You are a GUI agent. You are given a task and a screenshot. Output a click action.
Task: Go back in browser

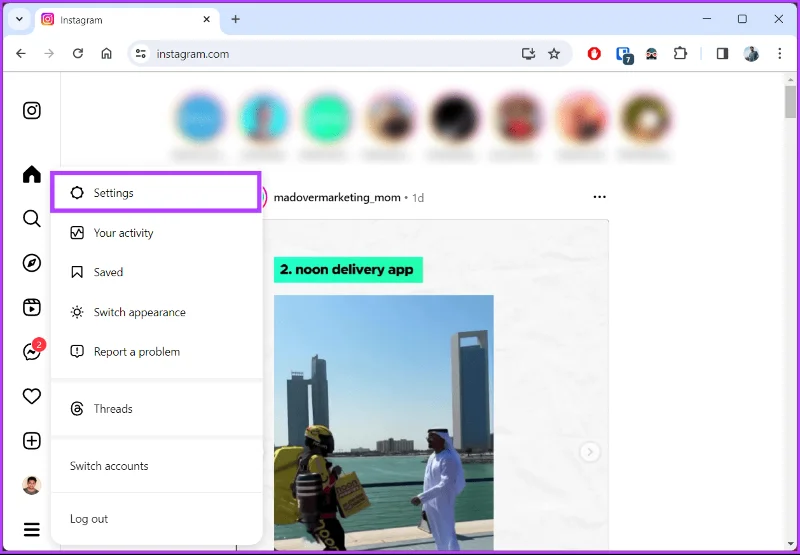tap(20, 54)
